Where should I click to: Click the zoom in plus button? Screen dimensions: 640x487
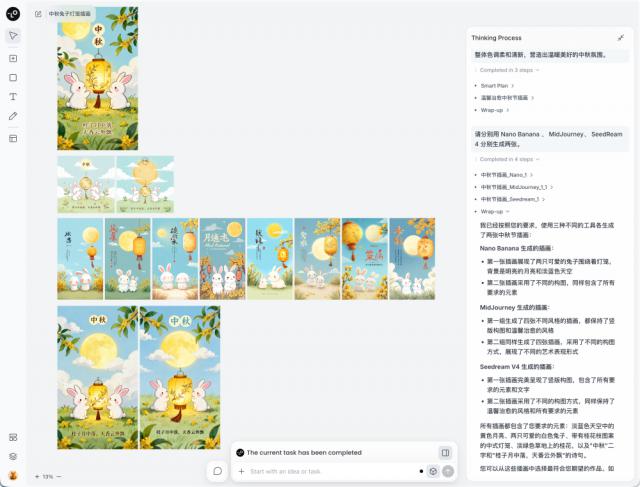(x=37, y=476)
